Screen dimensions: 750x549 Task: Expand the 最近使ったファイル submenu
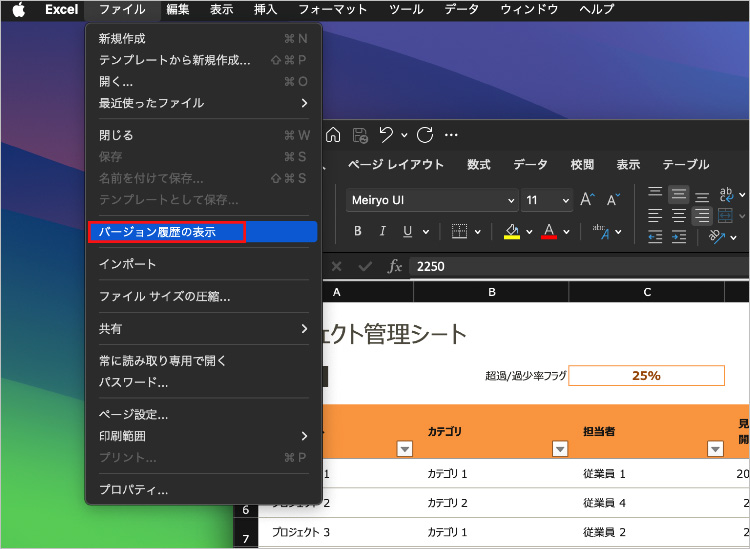click(204, 103)
